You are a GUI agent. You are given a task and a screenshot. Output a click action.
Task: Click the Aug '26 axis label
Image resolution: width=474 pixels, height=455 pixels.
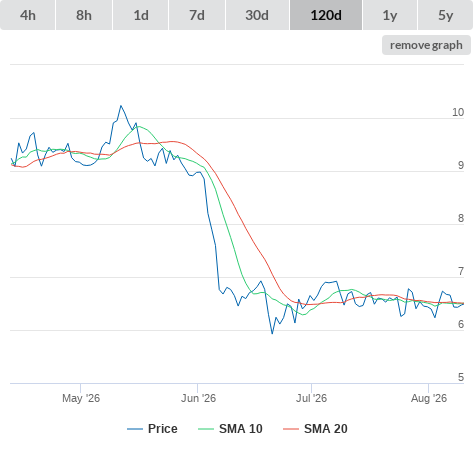429,398
